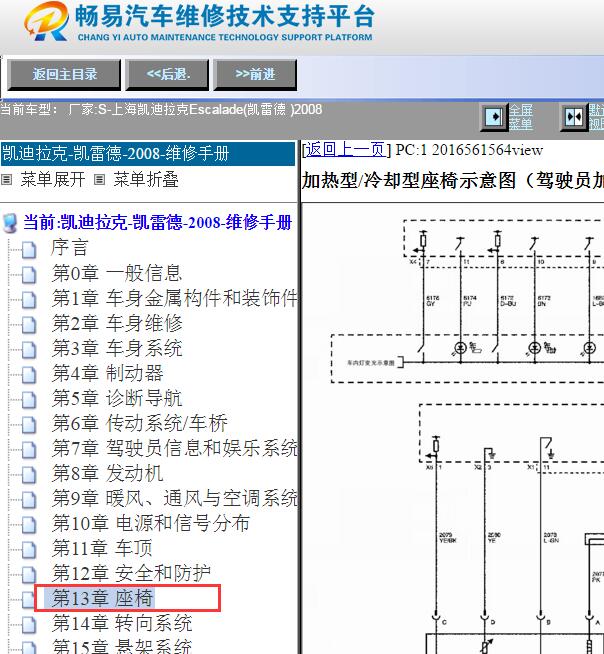The image size is (604, 654).
Task: Collapse all menus with 菜单折叠
Action: point(146,180)
